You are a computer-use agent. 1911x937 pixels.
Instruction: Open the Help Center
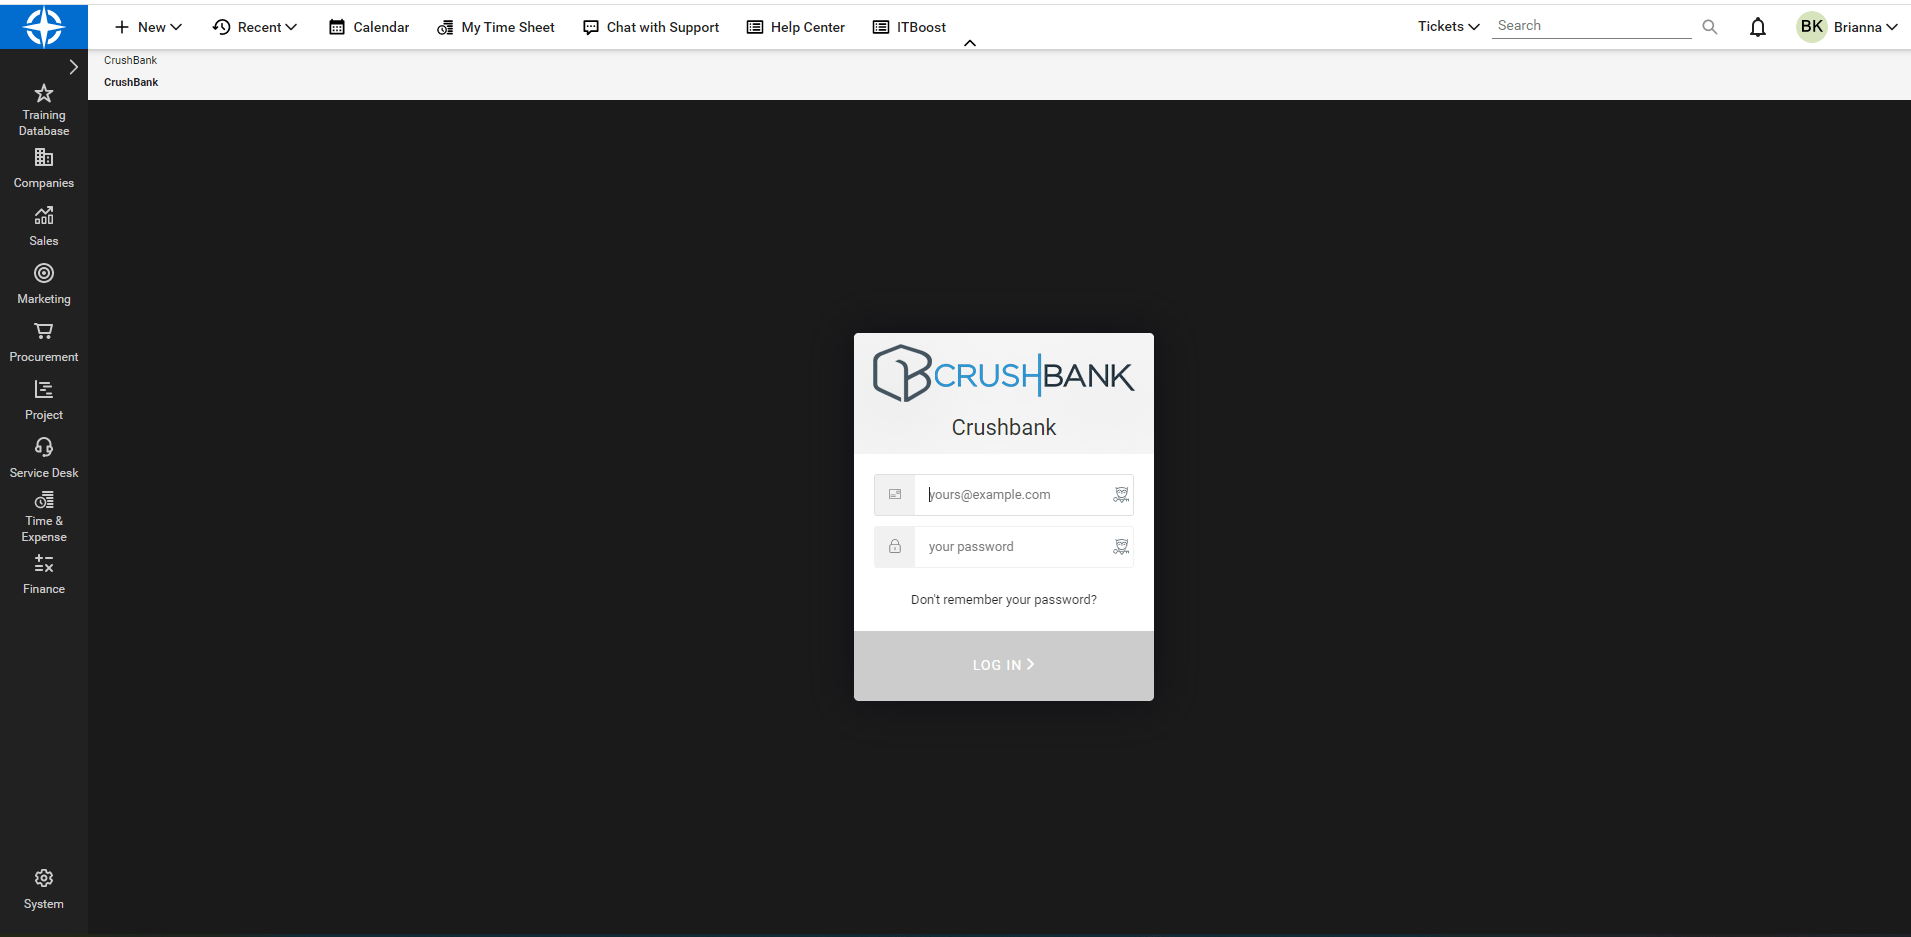tap(796, 27)
